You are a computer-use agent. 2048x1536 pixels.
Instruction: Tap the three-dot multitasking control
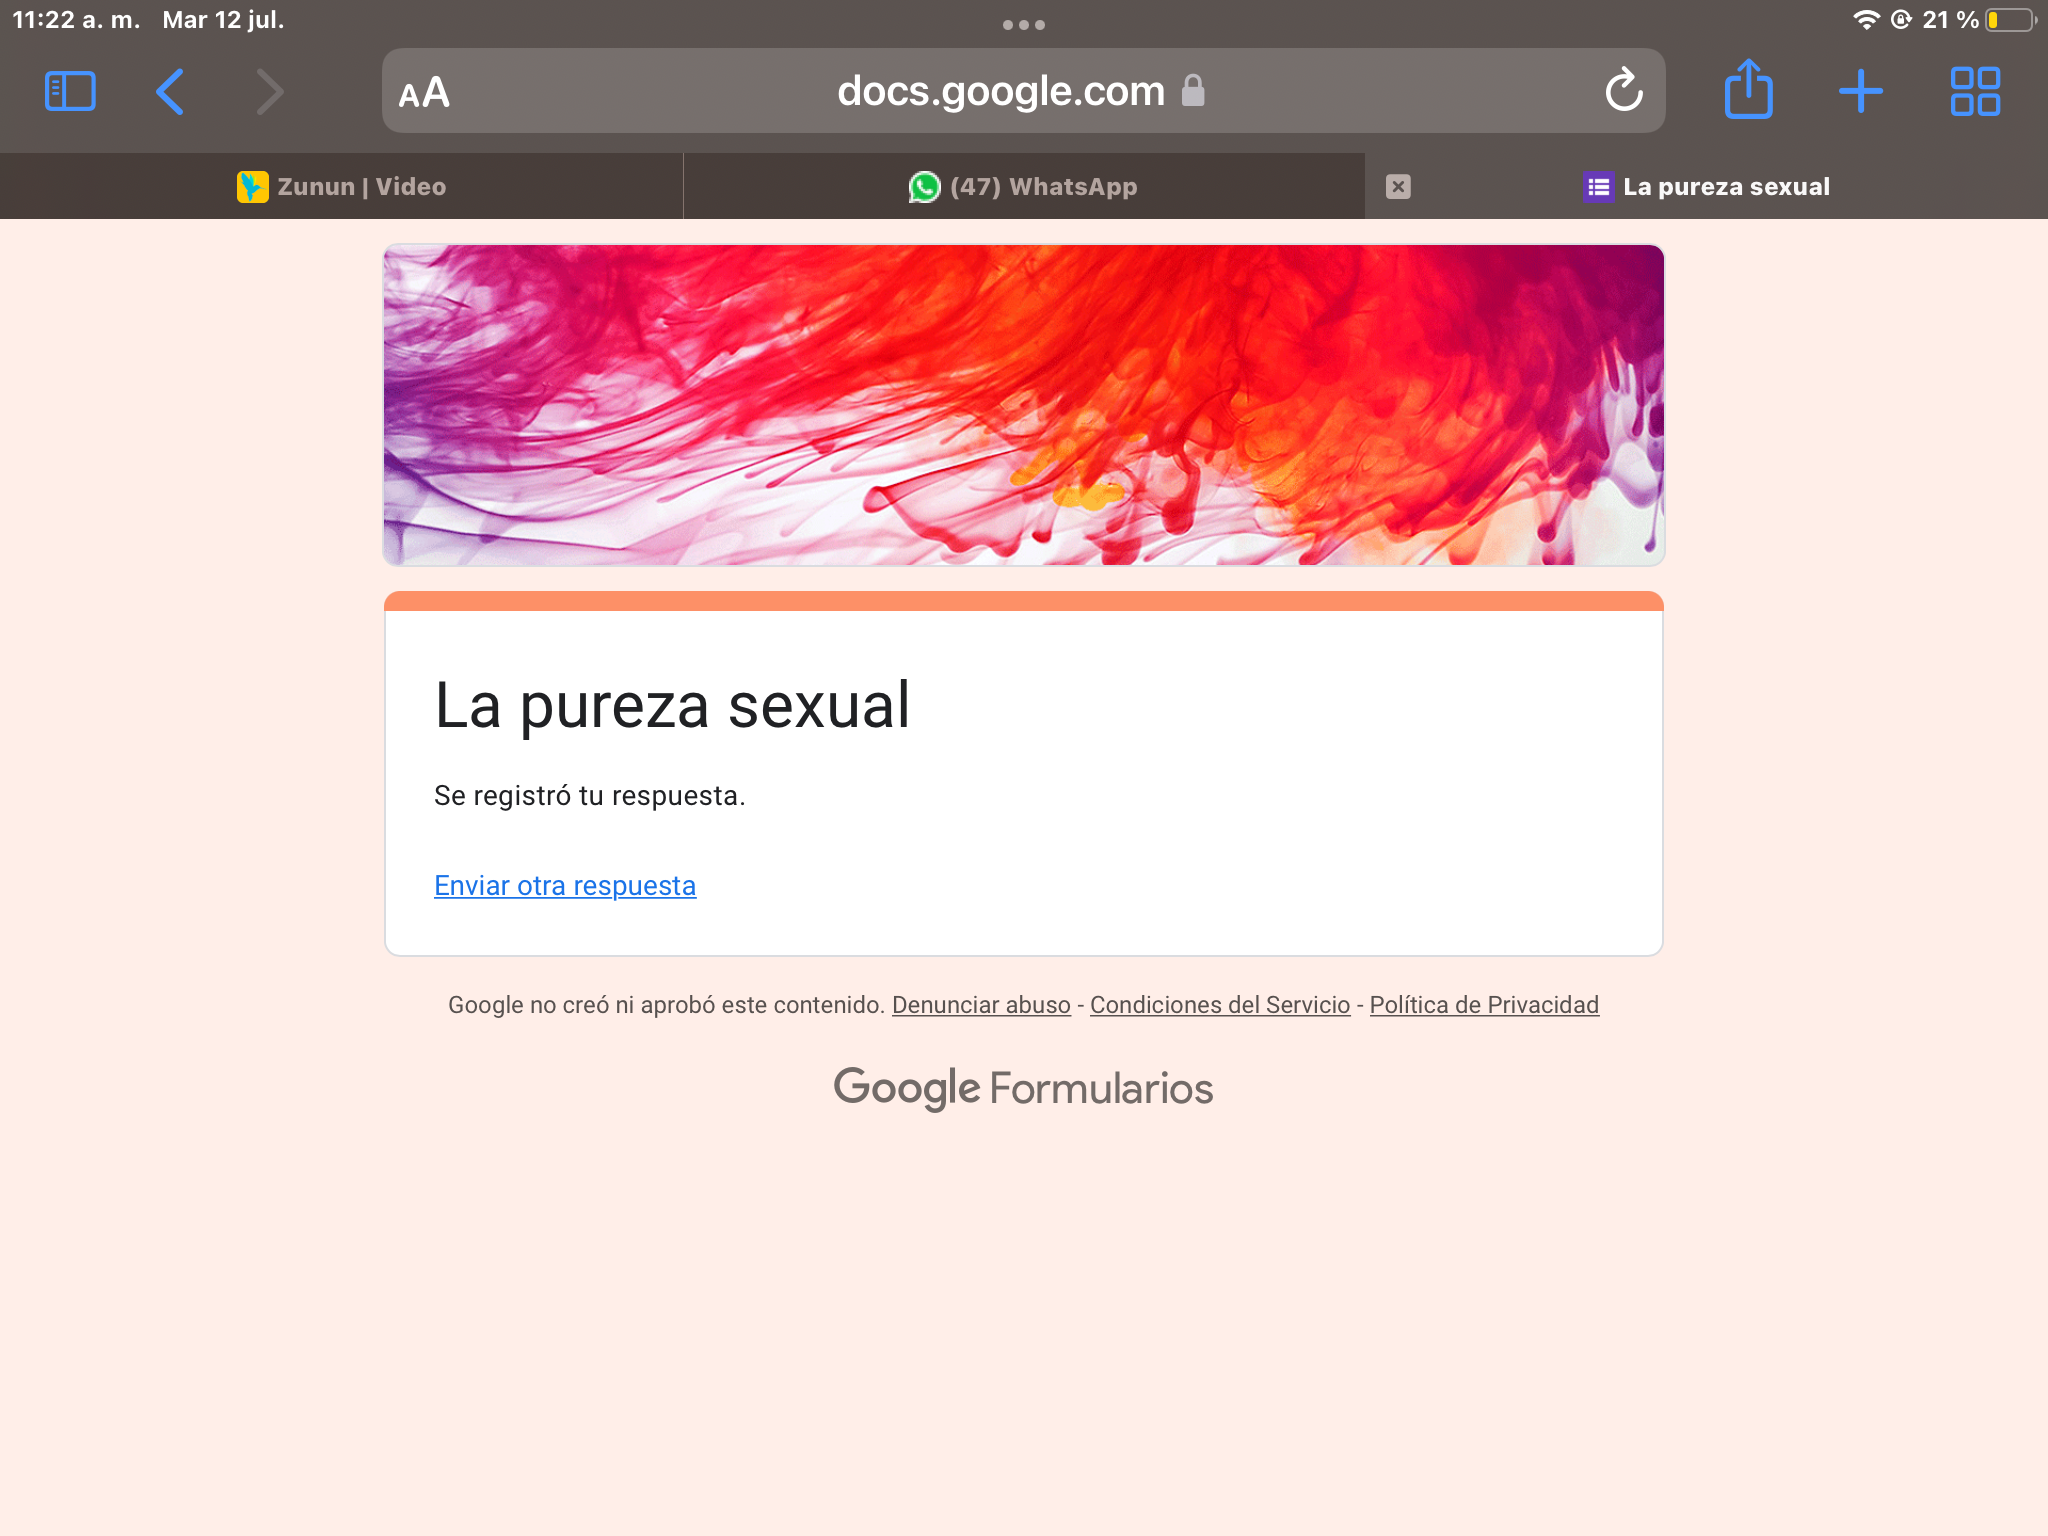1023,25
